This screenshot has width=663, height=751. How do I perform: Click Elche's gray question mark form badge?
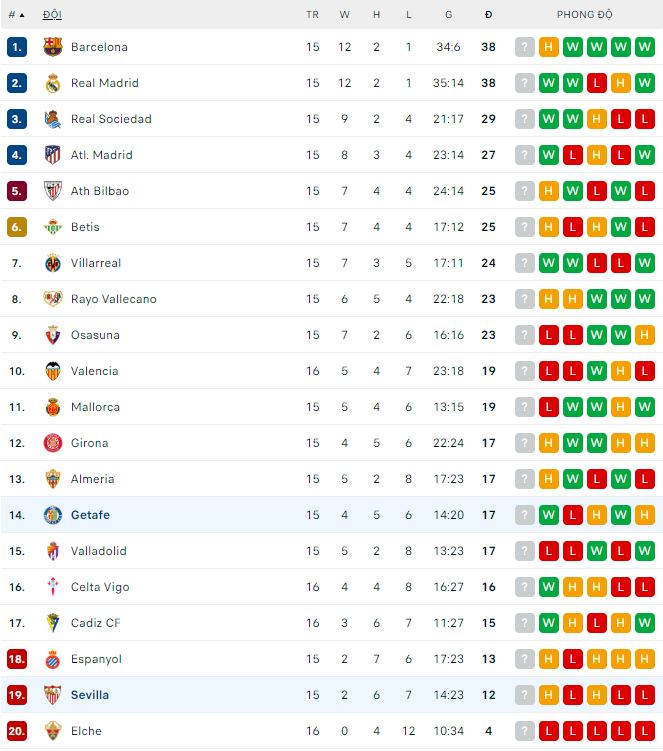pos(525,731)
